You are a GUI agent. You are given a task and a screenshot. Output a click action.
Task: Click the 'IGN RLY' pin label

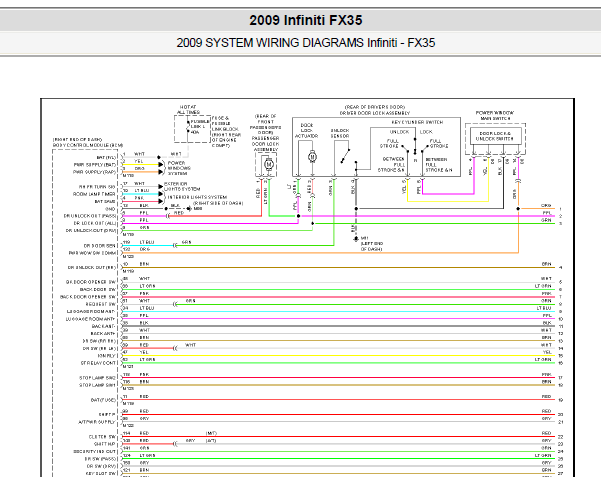(107, 356)
